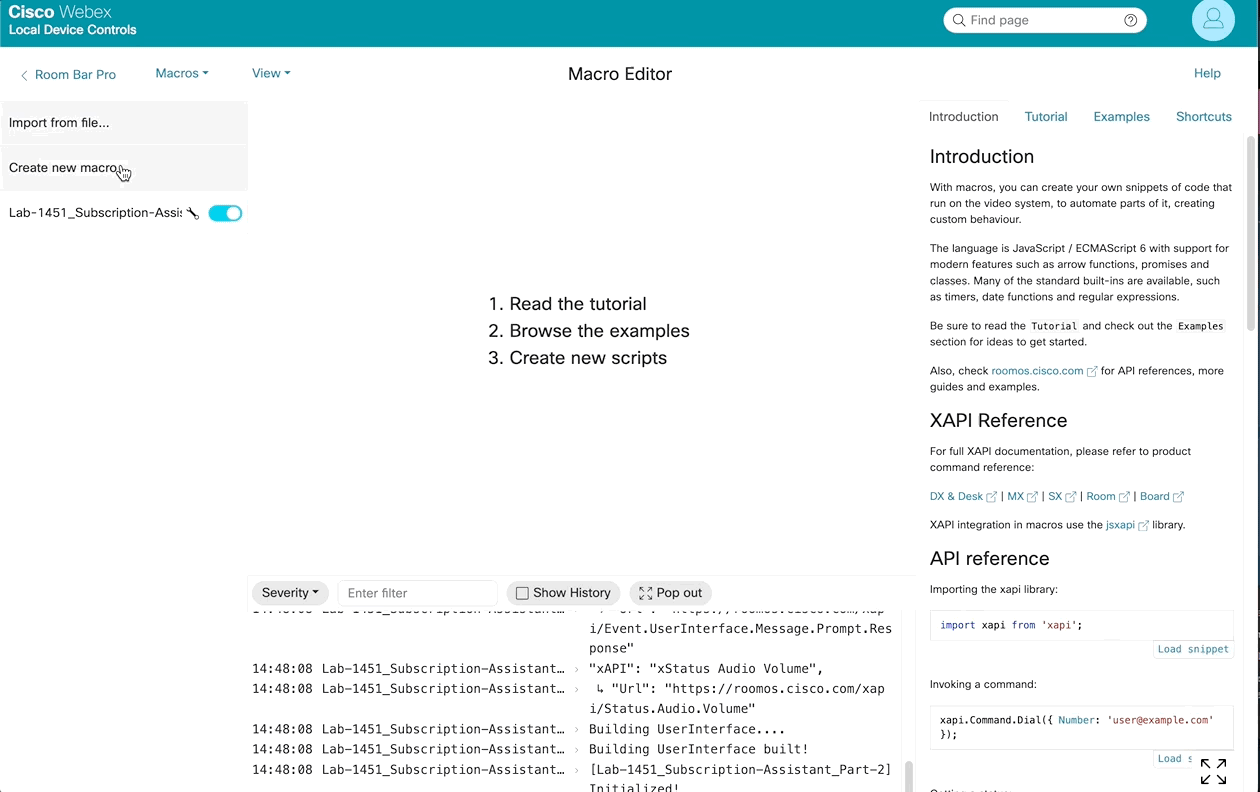Enable the Show History checkbox

click(x=522, y=592)
